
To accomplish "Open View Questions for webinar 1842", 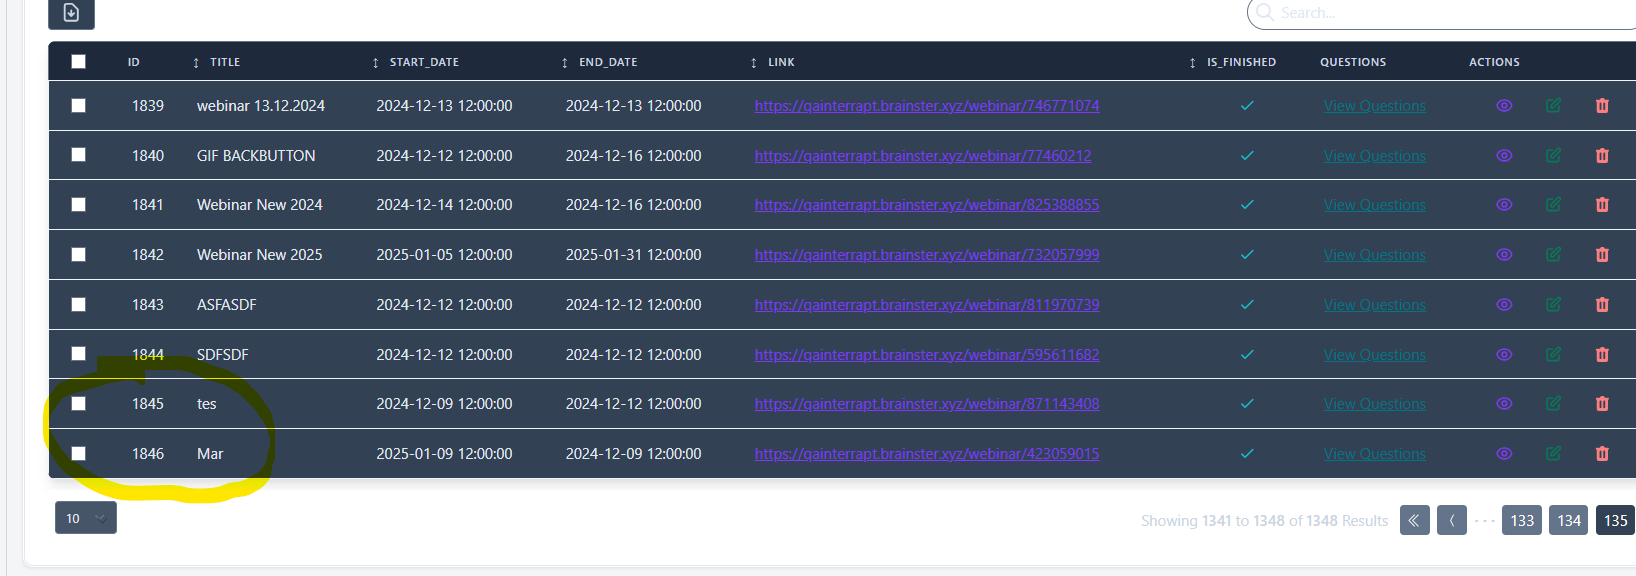I will [x=1374, y=255].
